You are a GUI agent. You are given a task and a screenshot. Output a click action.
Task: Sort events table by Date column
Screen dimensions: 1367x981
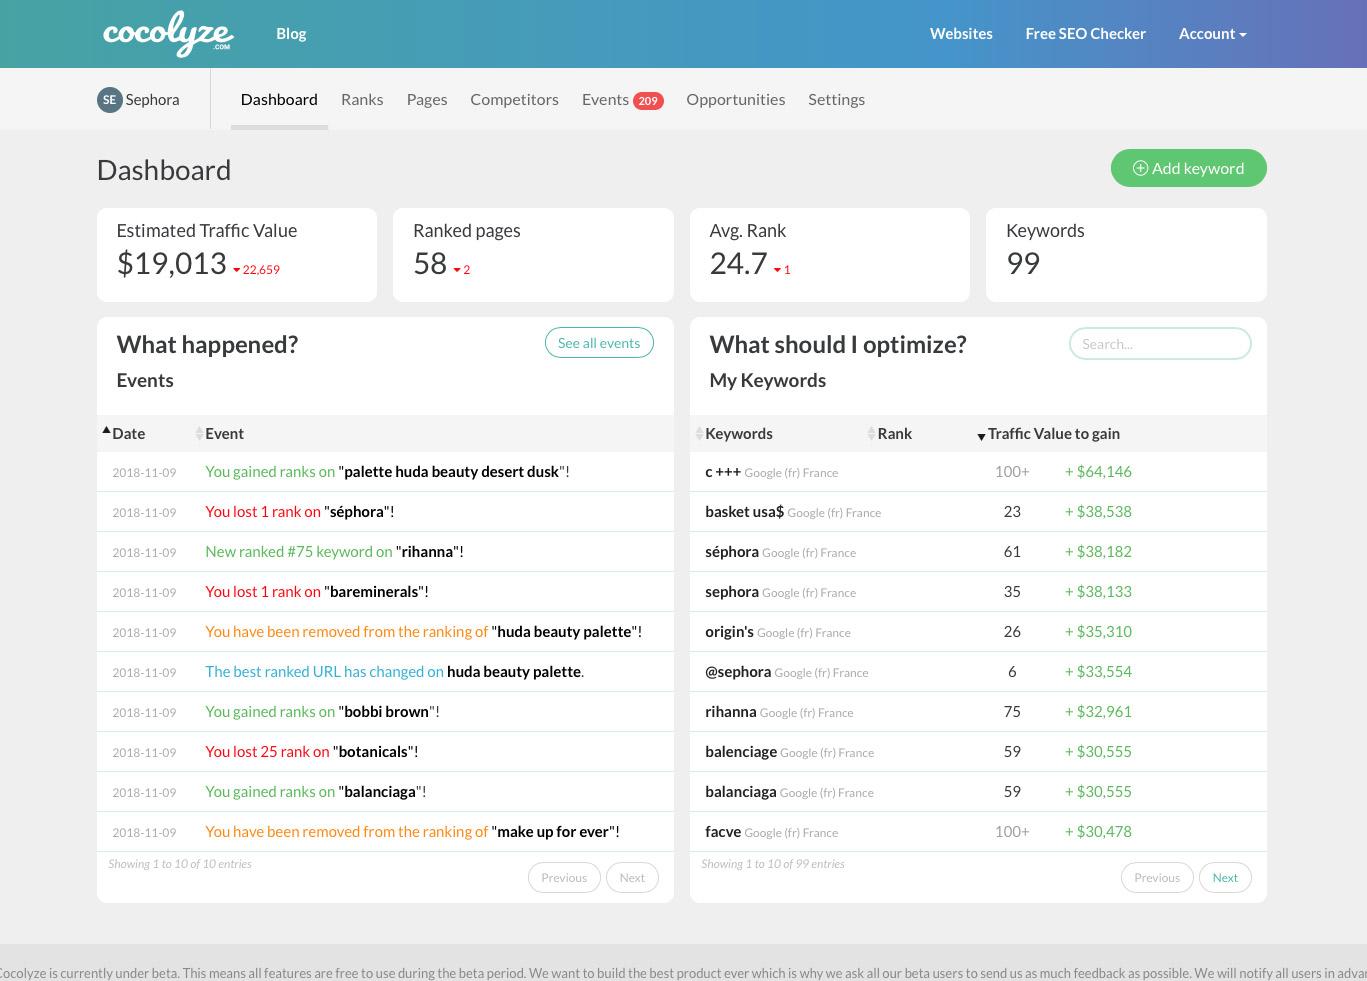coord(128,434)
